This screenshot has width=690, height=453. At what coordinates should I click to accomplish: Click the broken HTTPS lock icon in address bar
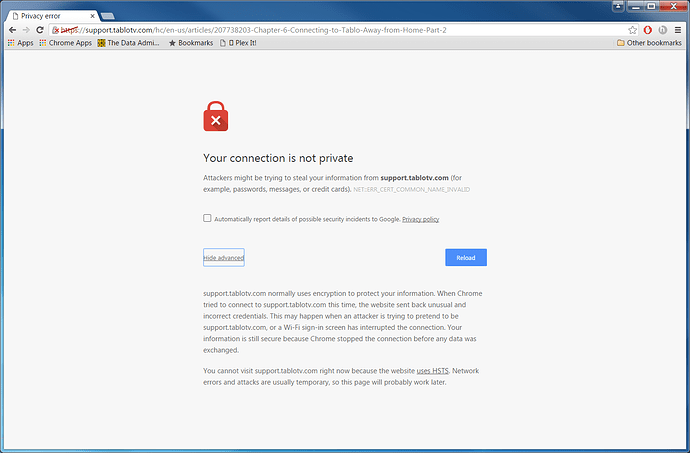pos(55,30)
